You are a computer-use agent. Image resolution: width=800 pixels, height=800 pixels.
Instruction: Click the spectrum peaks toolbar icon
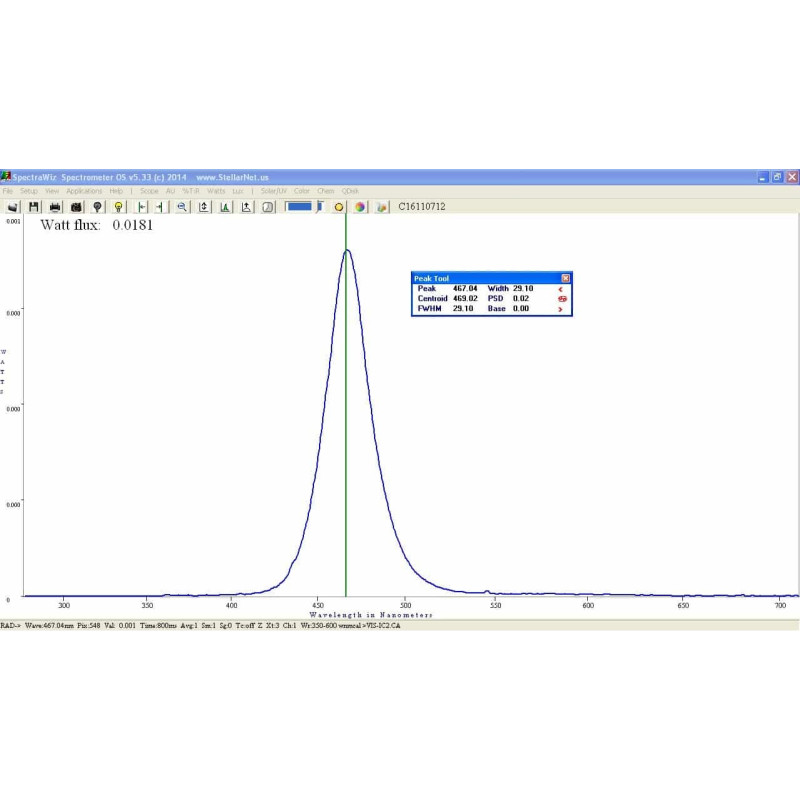(225, 207)
